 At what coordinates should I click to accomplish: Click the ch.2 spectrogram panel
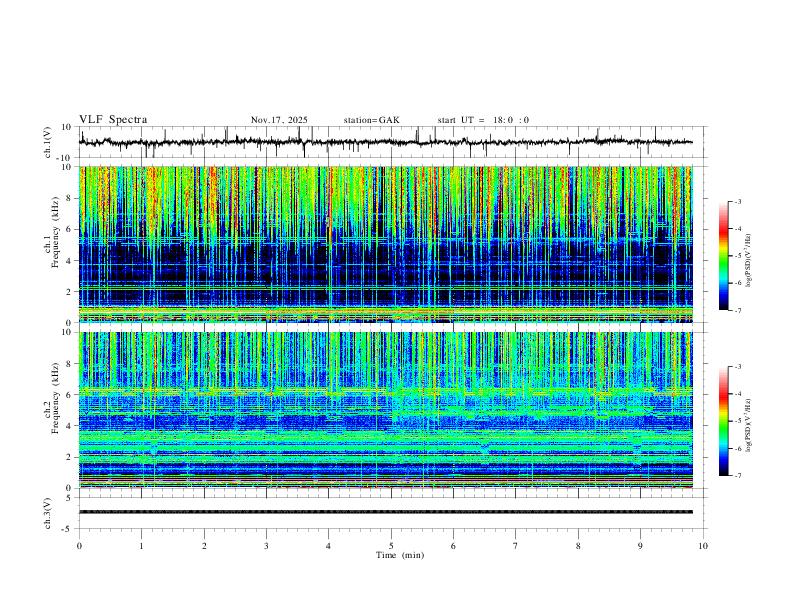pyautogui.click(x=386, y=410)
